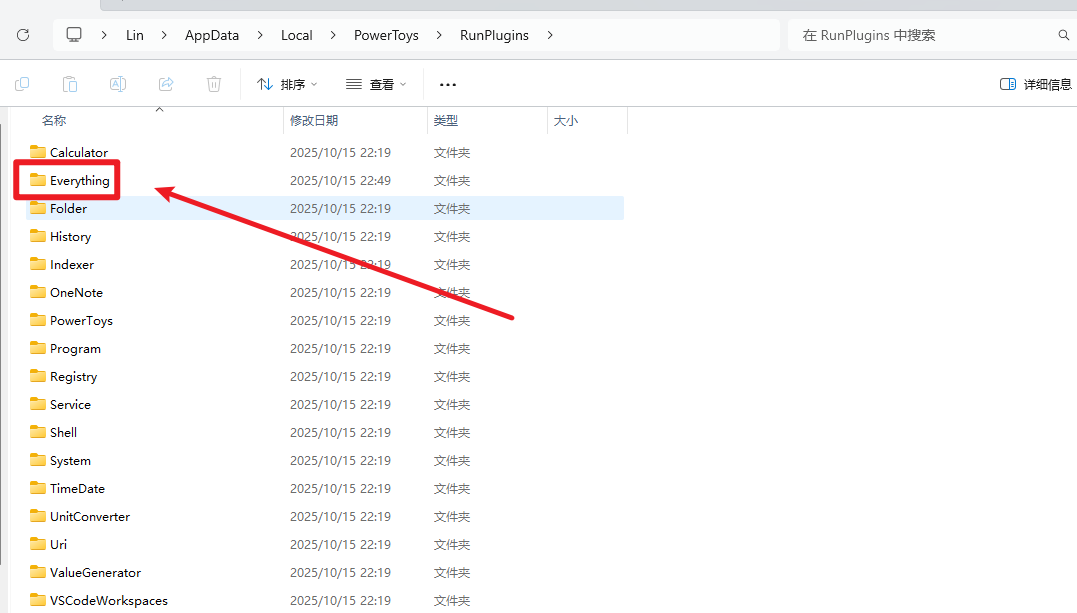This screenshot has width=1077, height=613.
Task: Click the paste clipboard icon
Action: click(x=70, y=84)
